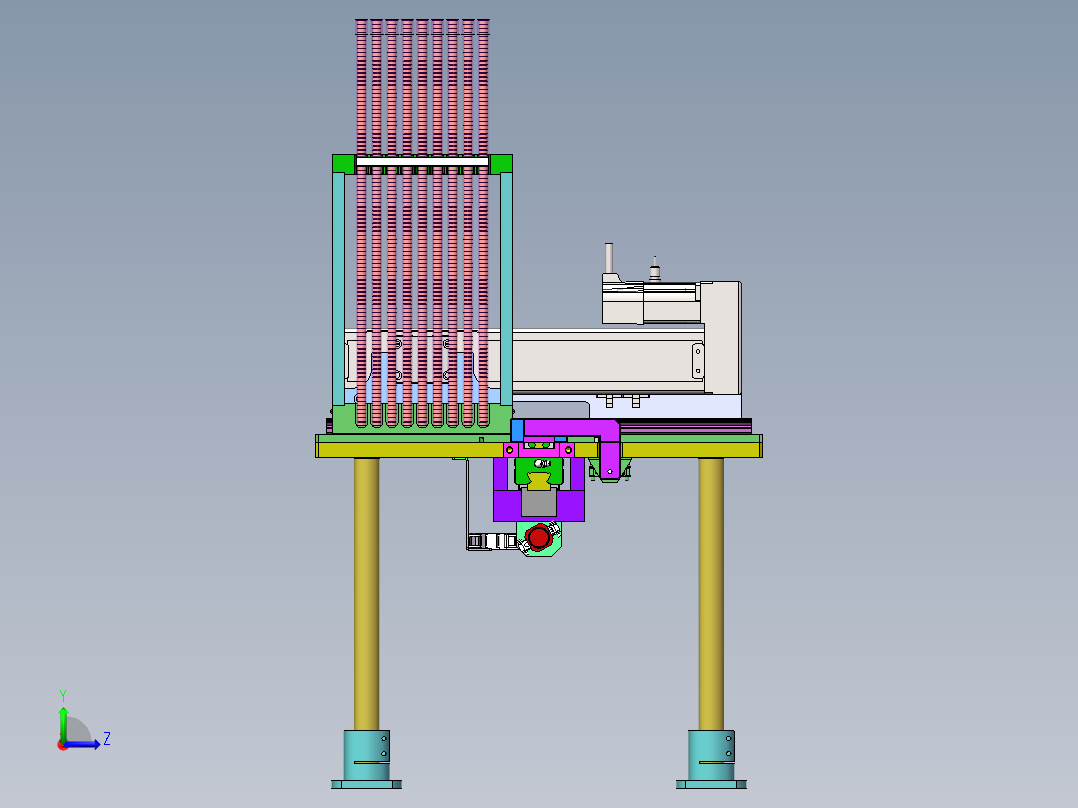The height and width of the screenshot is (808, 1078).
Task: Pick the small blue block beside magenta bracket
Action: coord(517,430)
